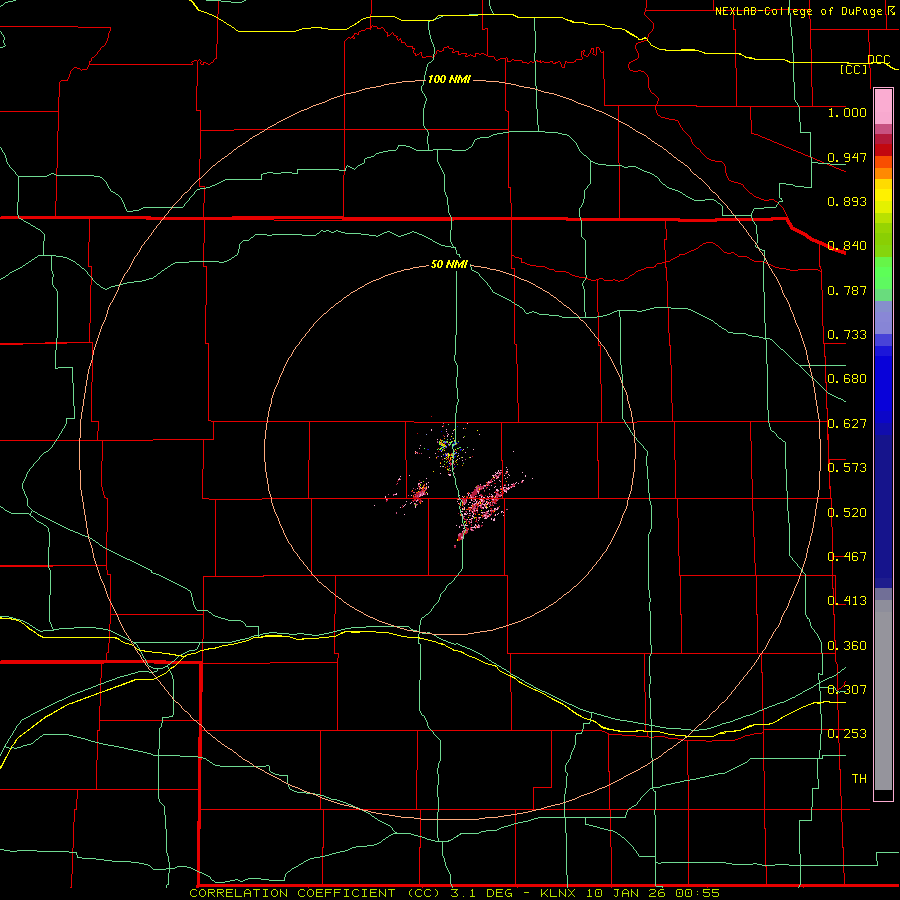The width and height of the screenshot is (900, 900).
Task: Select the 0.947 legend value
Action: coord(847,157)
